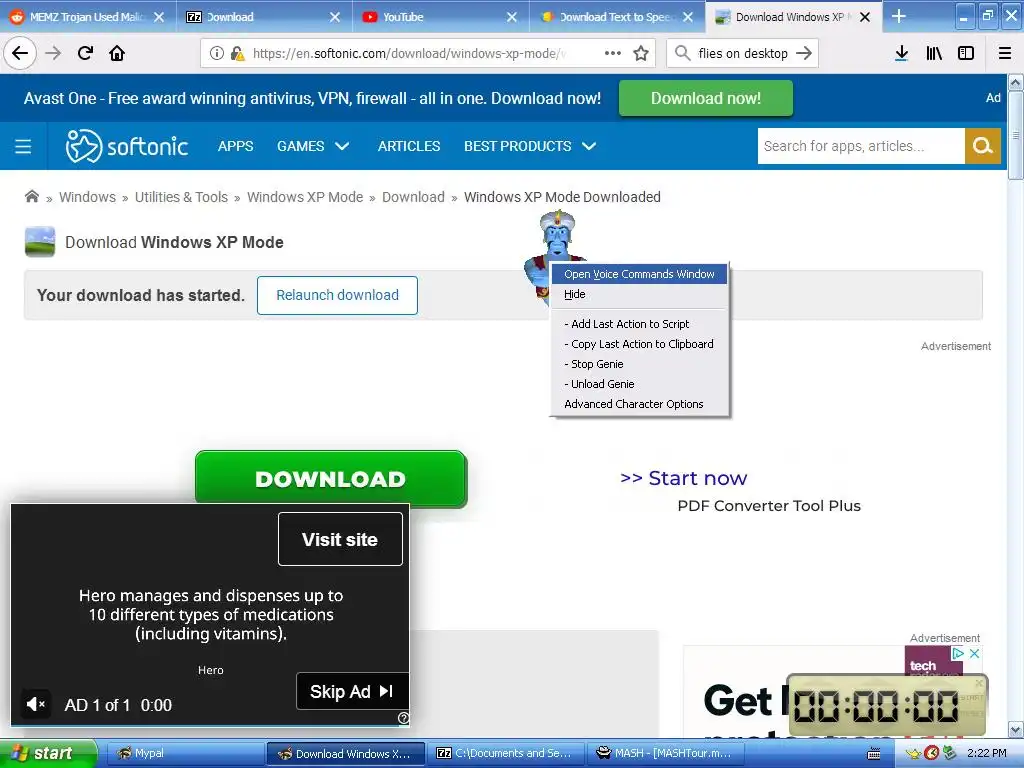
Task: Open the ARTICLES section
Action: (x=409, y=146)
